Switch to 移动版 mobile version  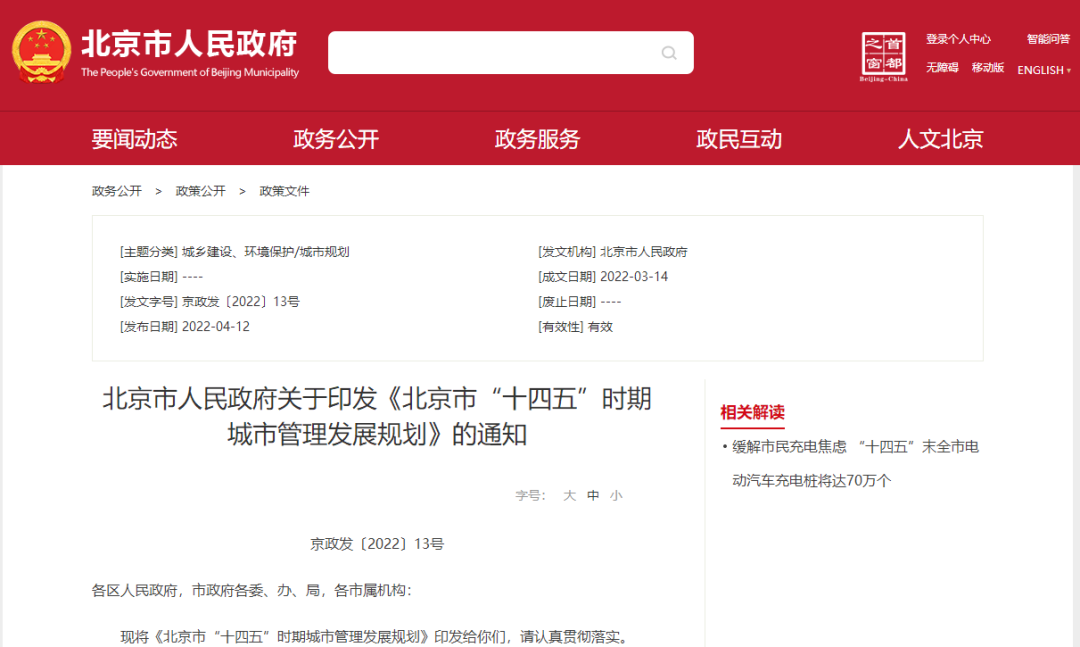987,68
